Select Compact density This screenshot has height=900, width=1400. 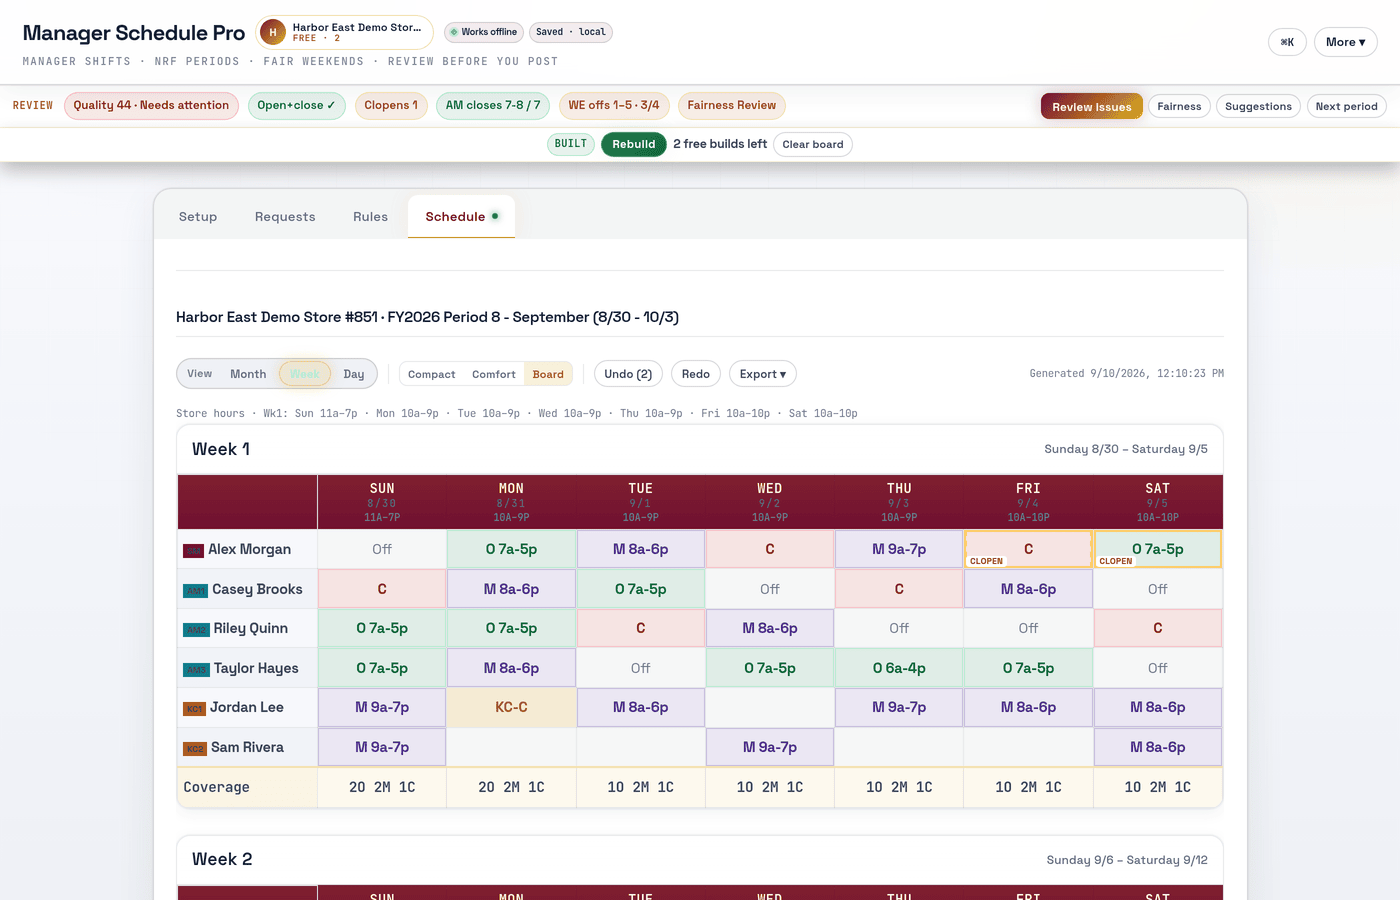pos(431,374)
